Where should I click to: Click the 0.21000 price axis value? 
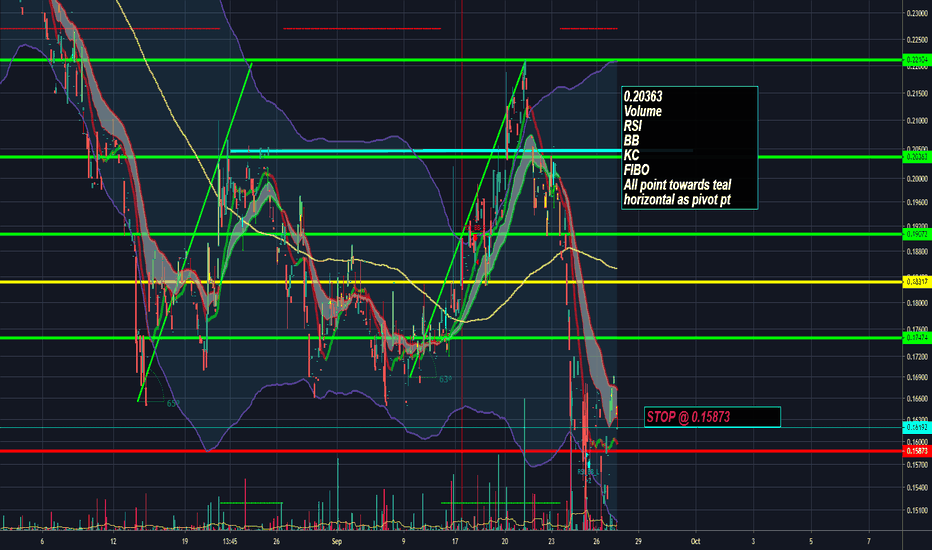(917, 121)
